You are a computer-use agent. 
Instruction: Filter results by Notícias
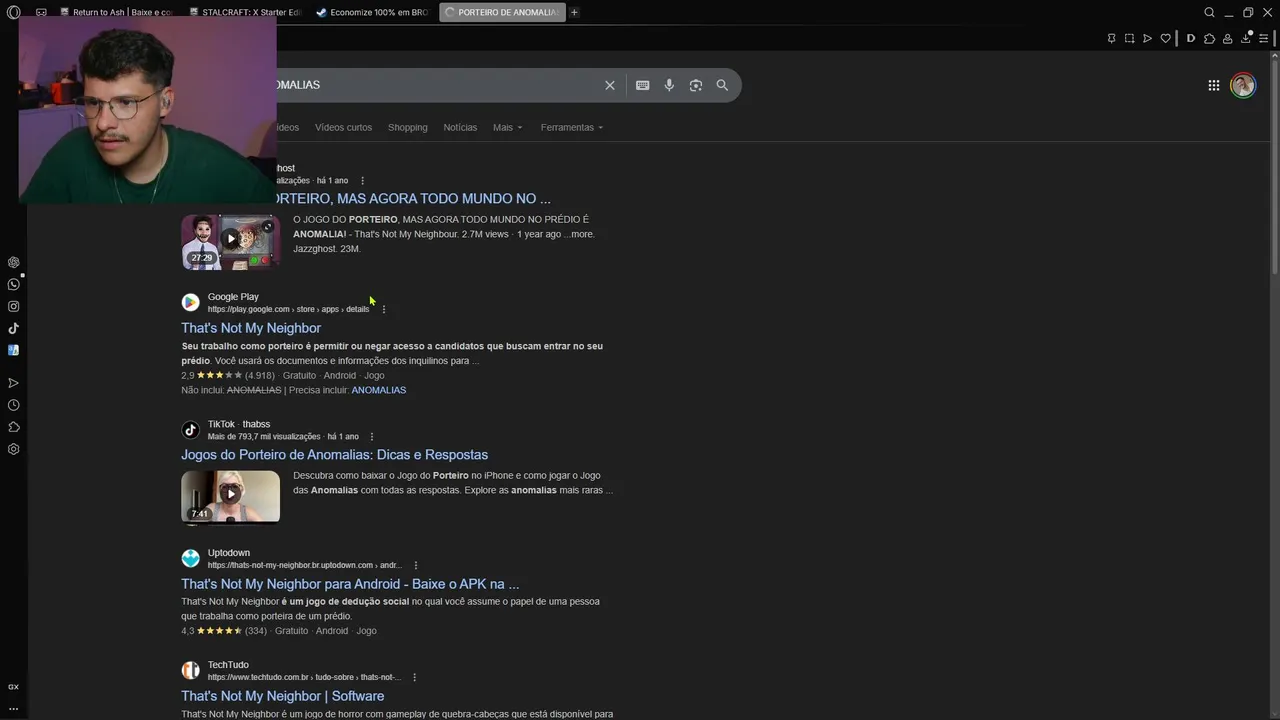460,127
